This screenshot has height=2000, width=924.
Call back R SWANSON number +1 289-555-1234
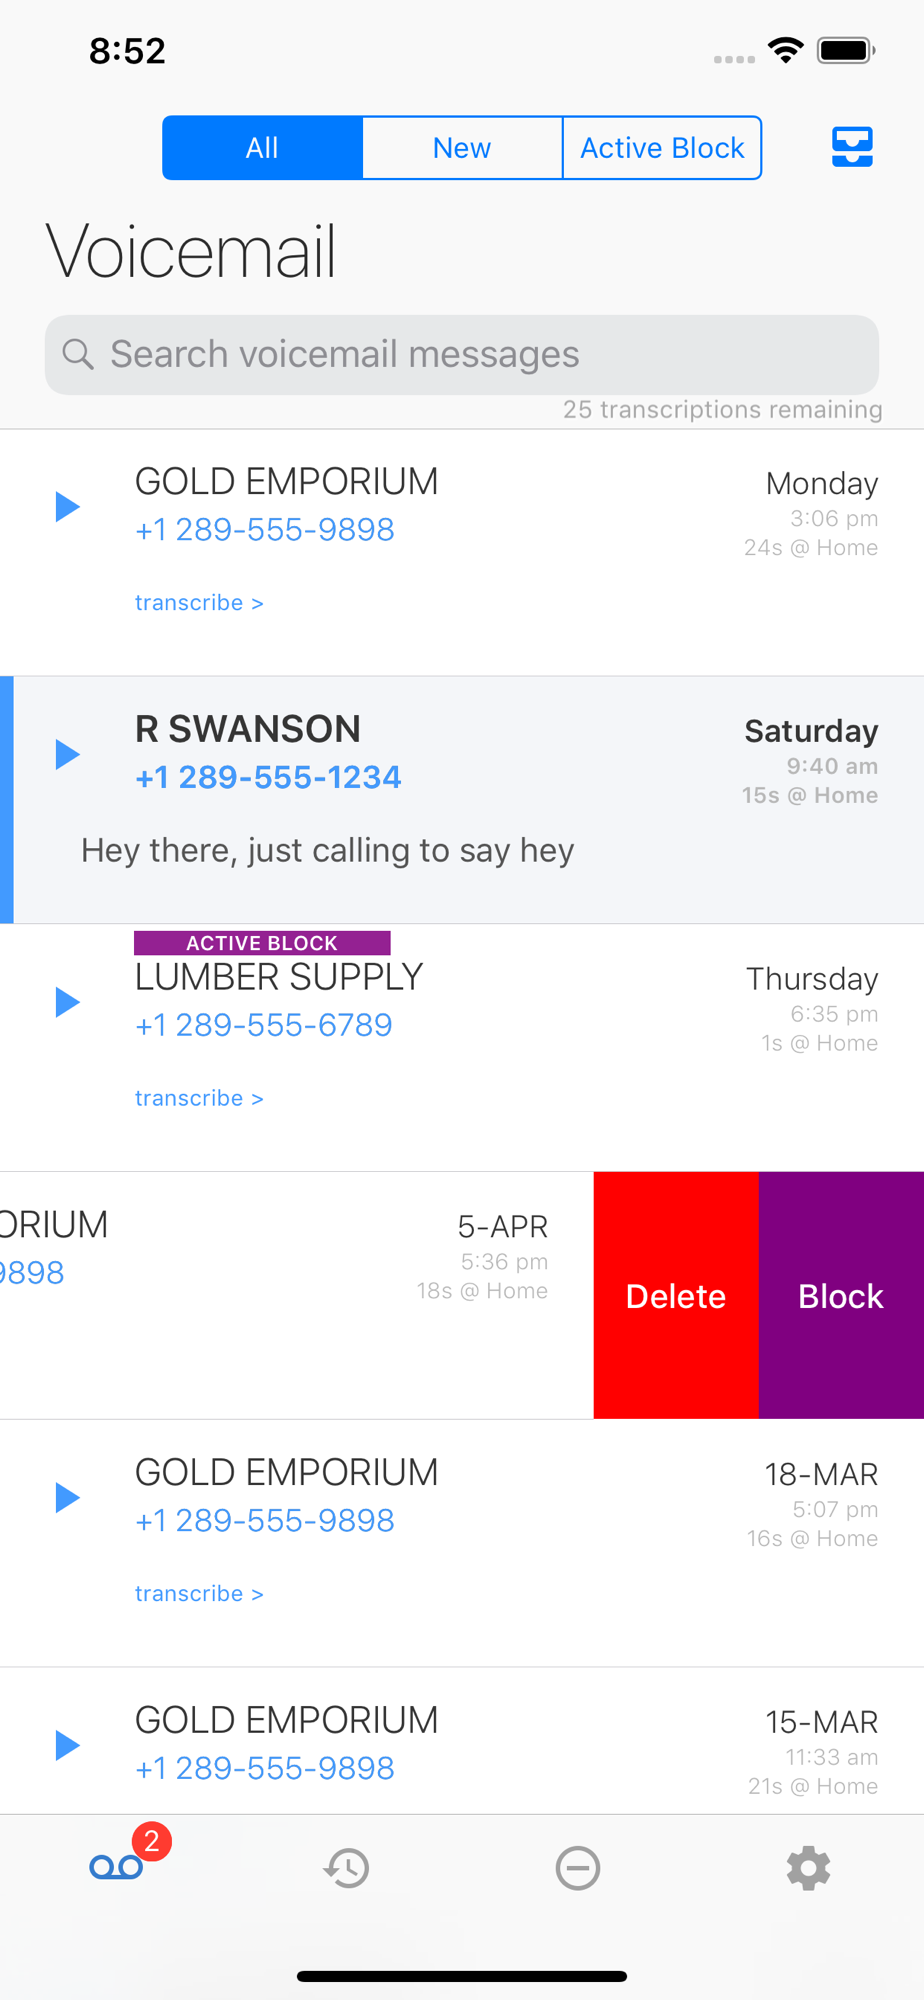point(268,777)
